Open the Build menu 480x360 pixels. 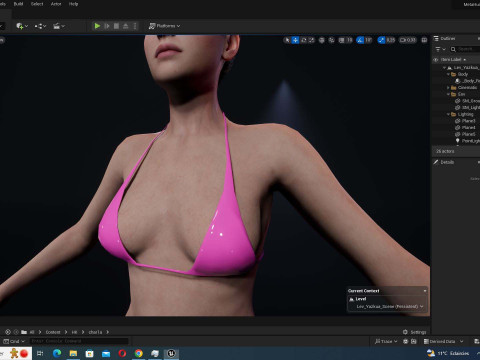[18, 4]
